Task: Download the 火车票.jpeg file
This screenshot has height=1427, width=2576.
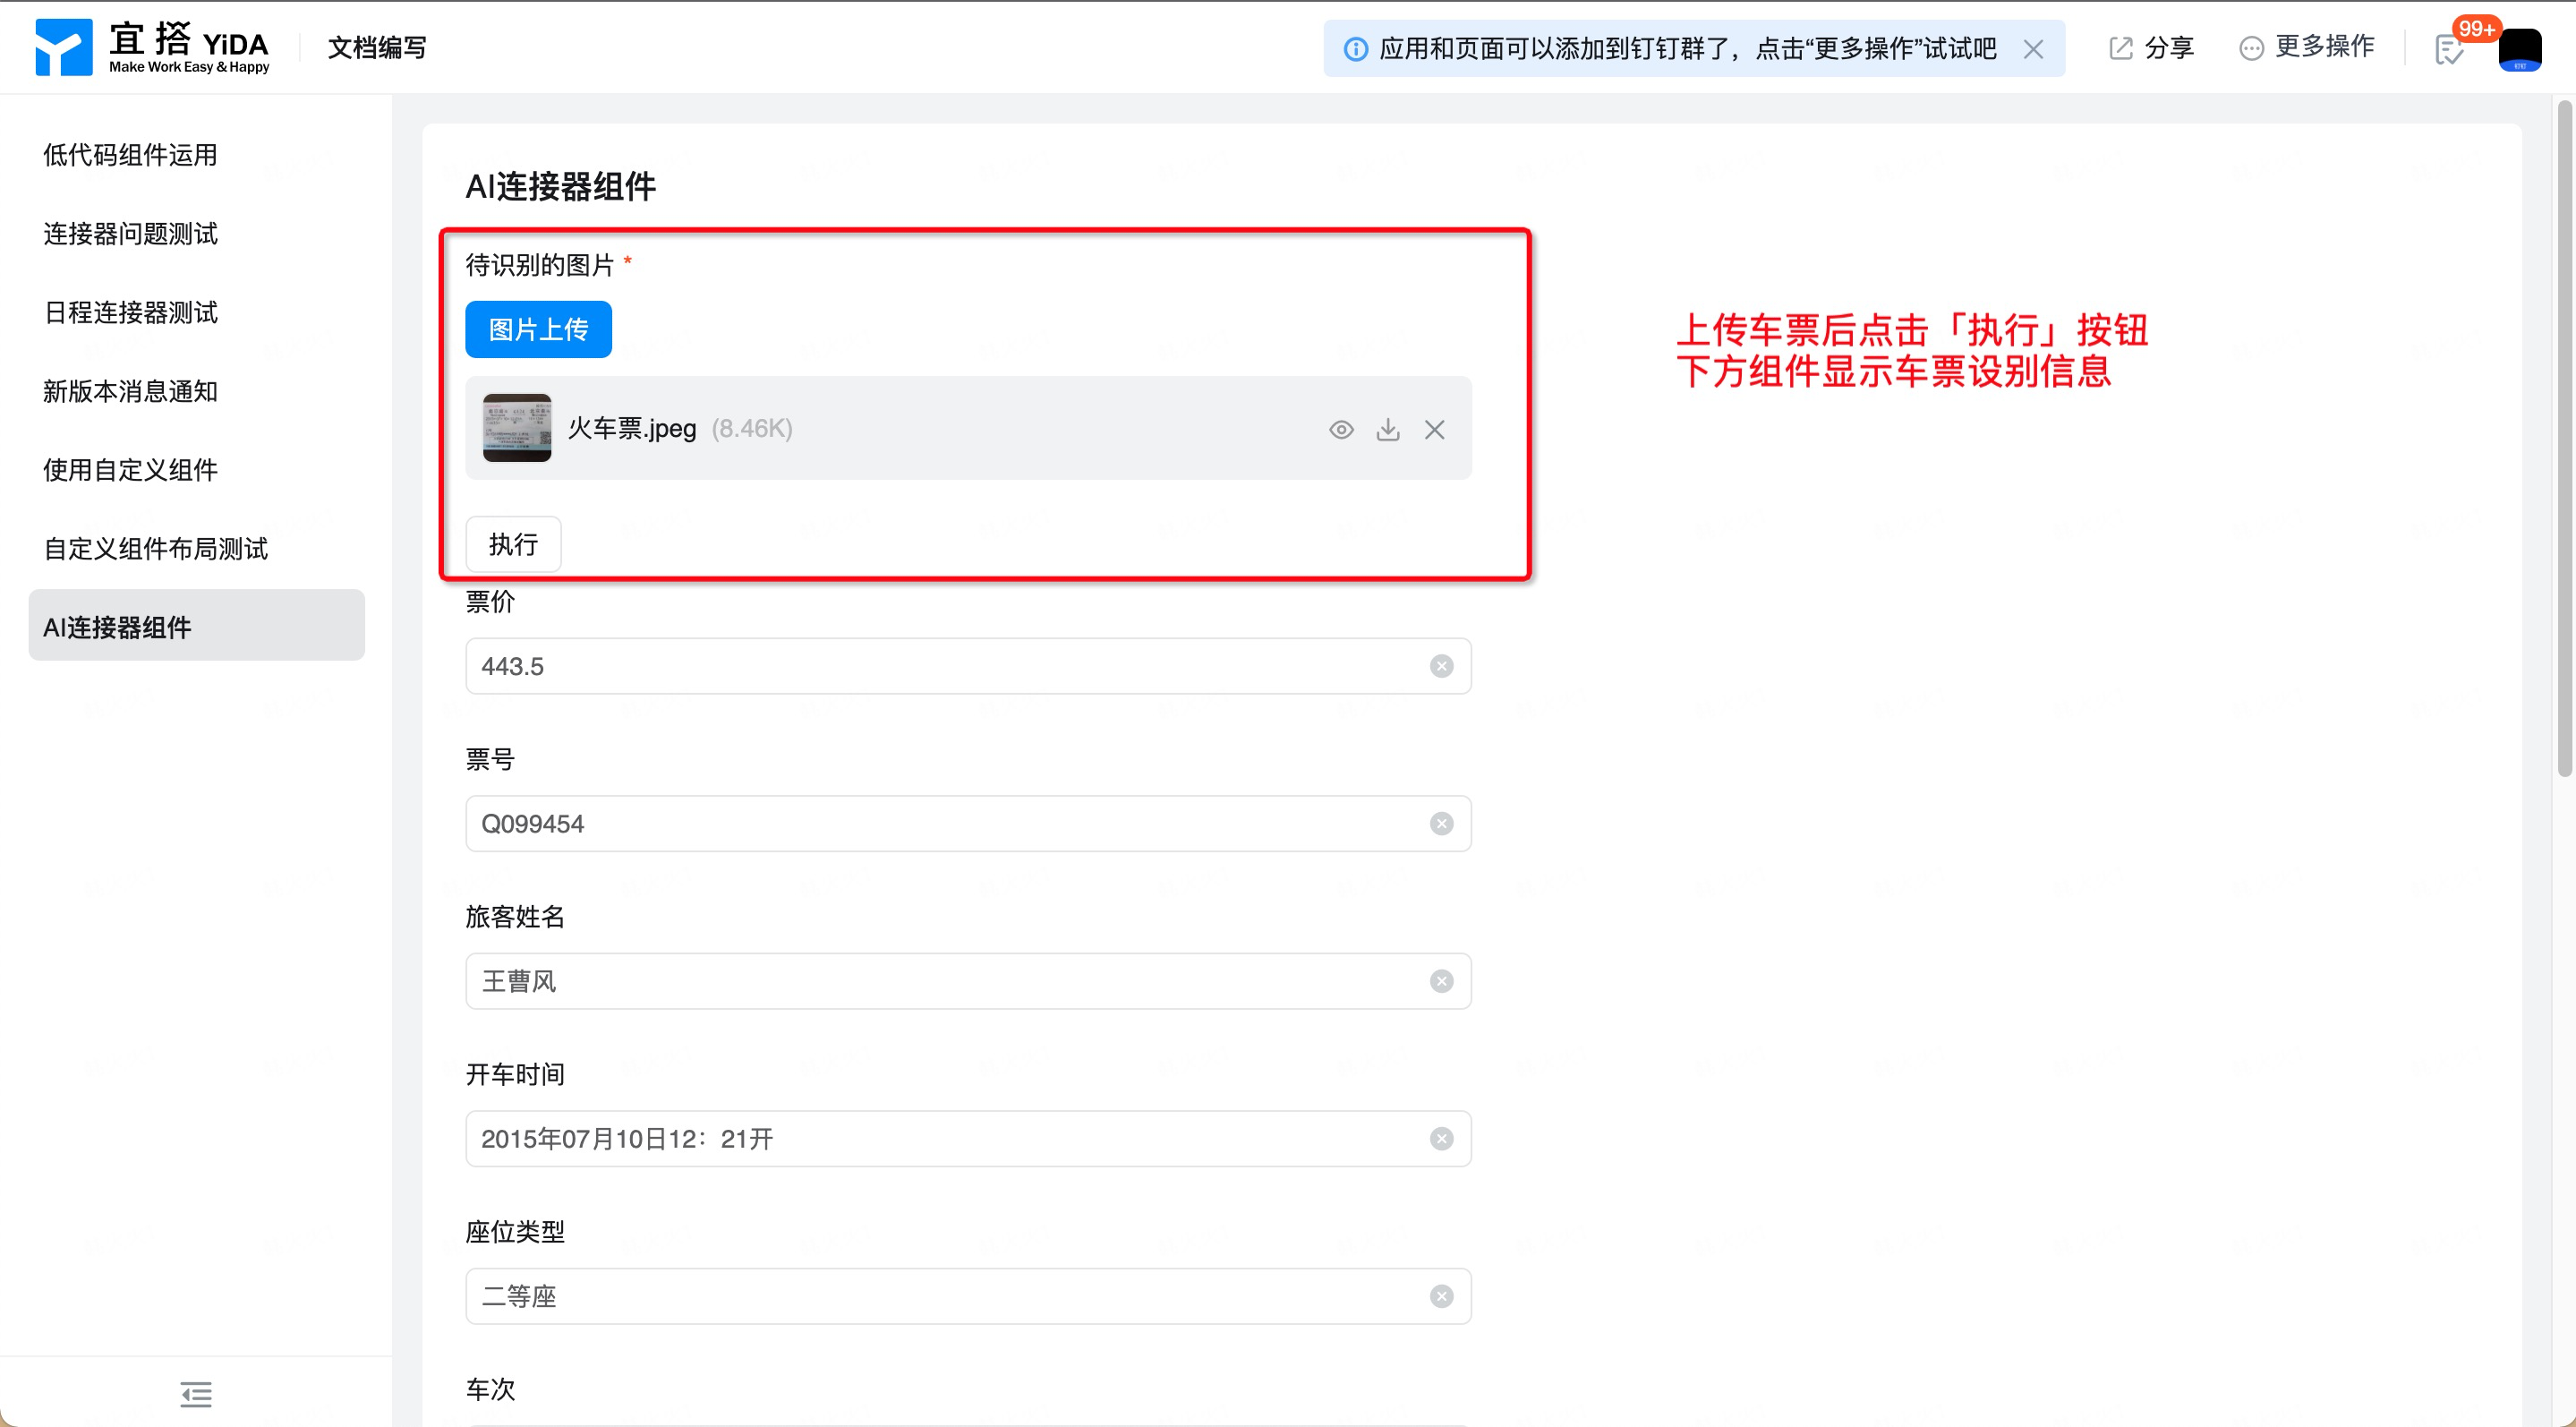Action: point(1388,430)
